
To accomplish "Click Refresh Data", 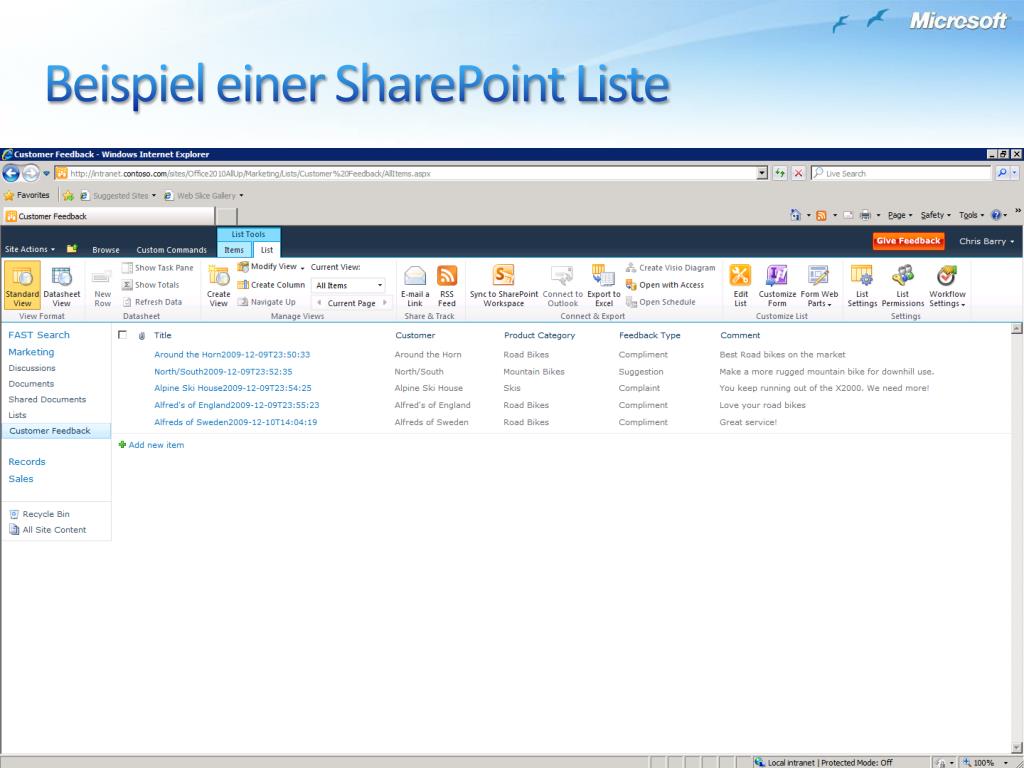I will (x=152, y=302).
